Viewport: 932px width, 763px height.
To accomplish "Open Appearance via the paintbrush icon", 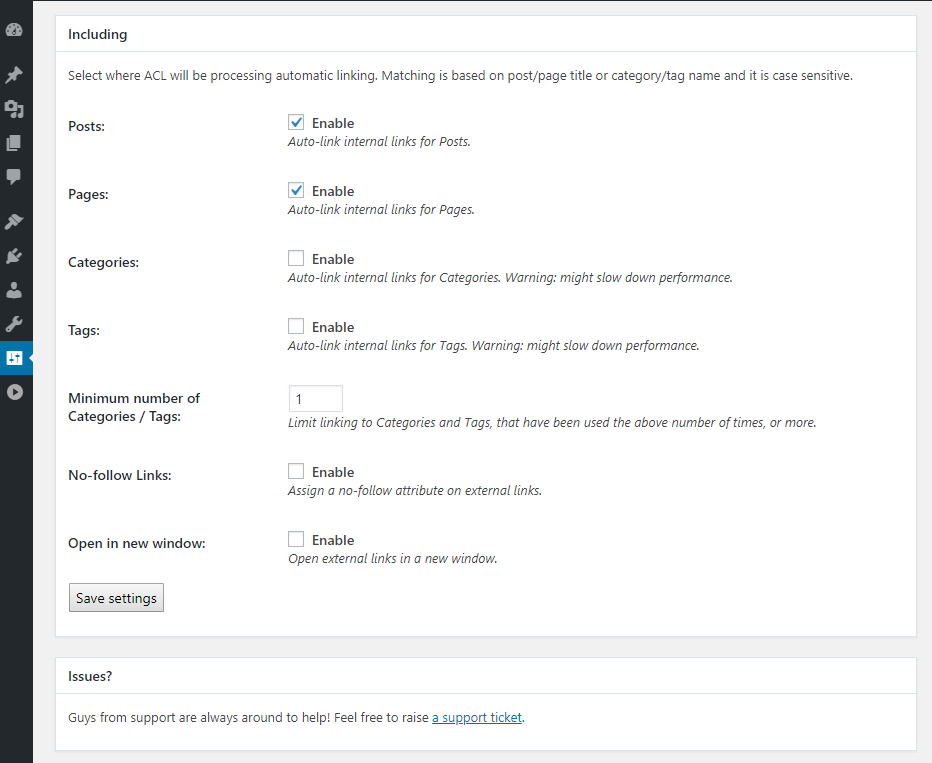I will (x=14, y=222).
